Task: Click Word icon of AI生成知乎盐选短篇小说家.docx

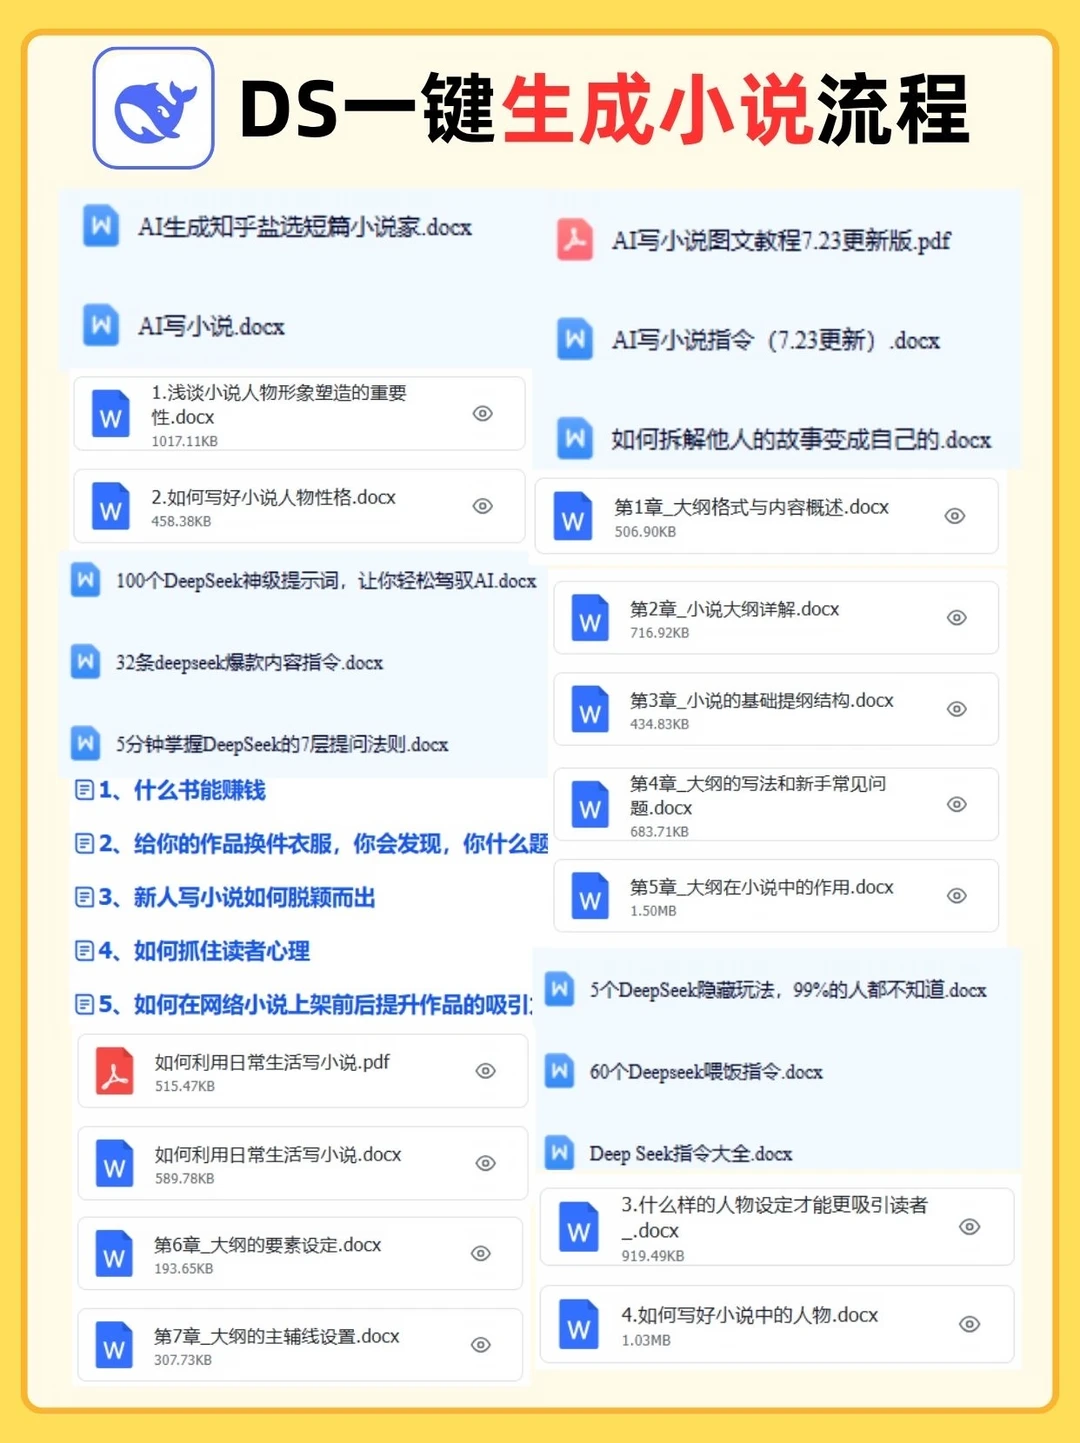Action: [100, 226]
